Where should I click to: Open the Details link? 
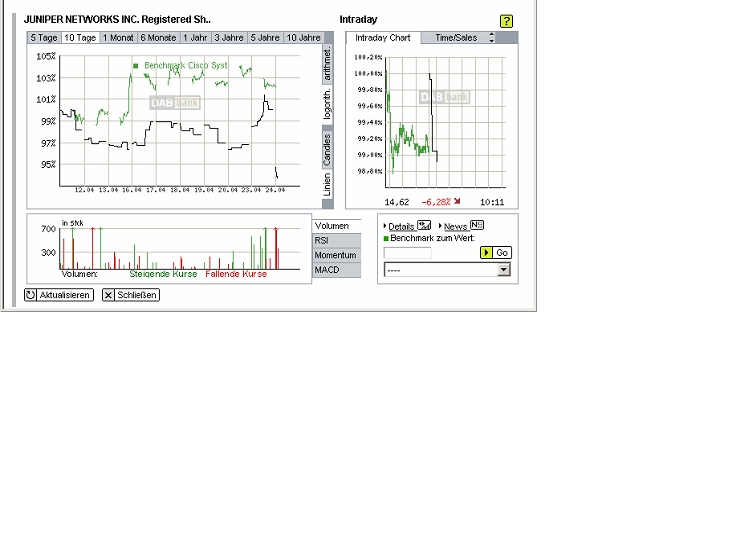coord(401,227)
